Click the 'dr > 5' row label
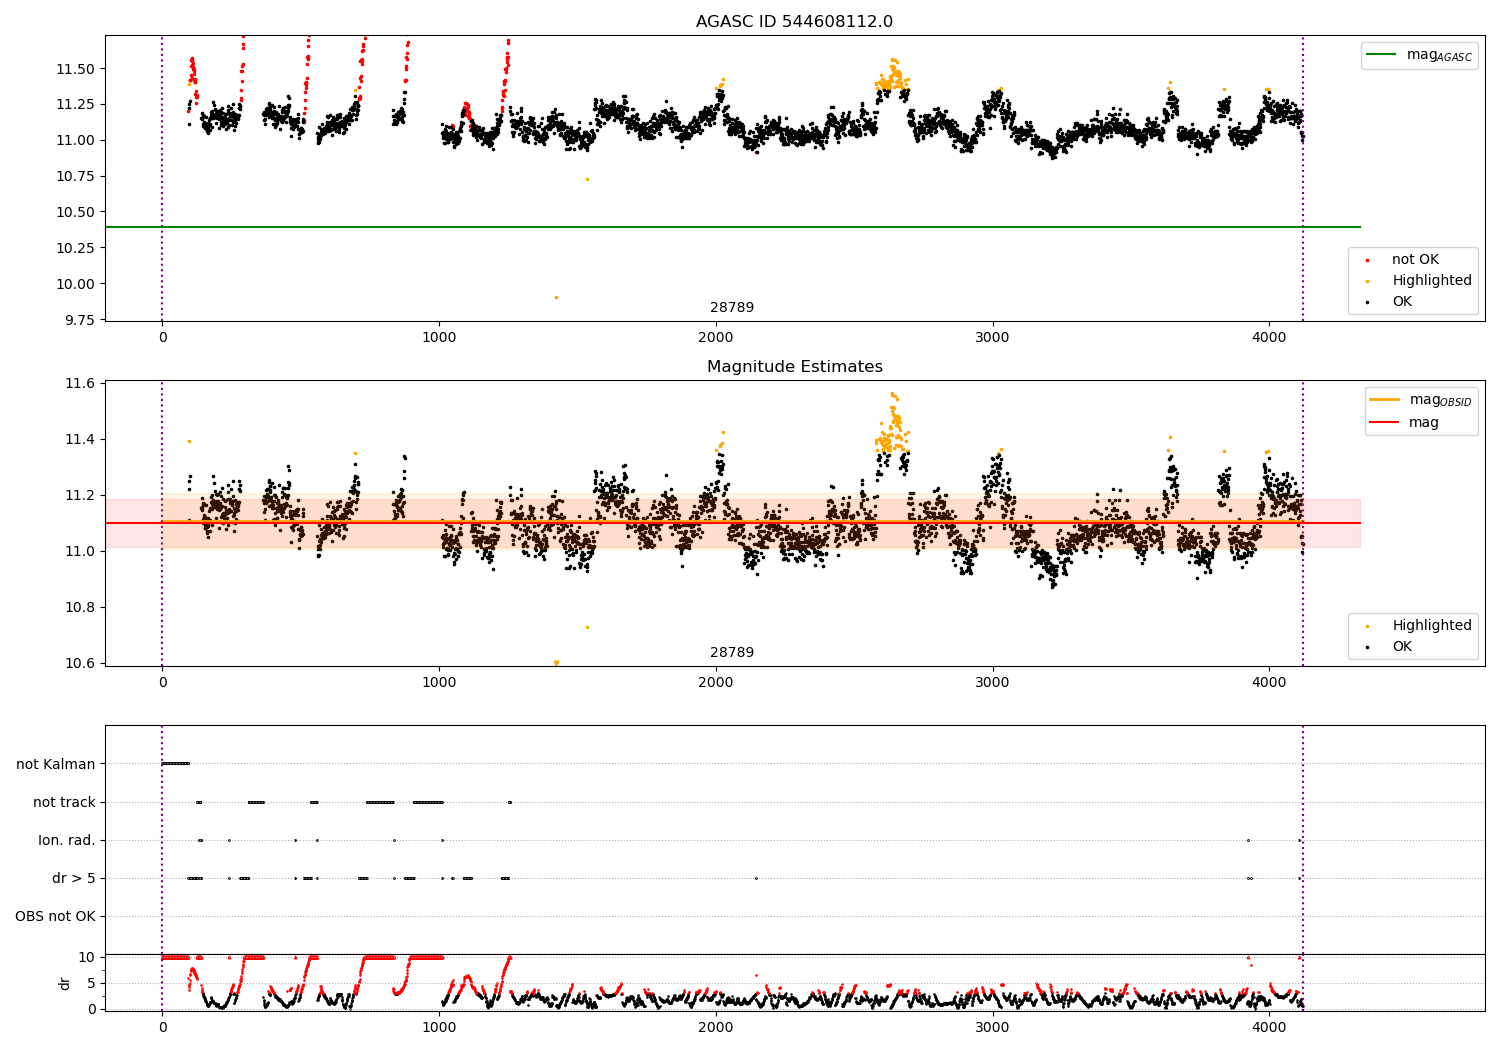Image resolution: width=1500 pixels, height=1050 pixels. (74, 878)
